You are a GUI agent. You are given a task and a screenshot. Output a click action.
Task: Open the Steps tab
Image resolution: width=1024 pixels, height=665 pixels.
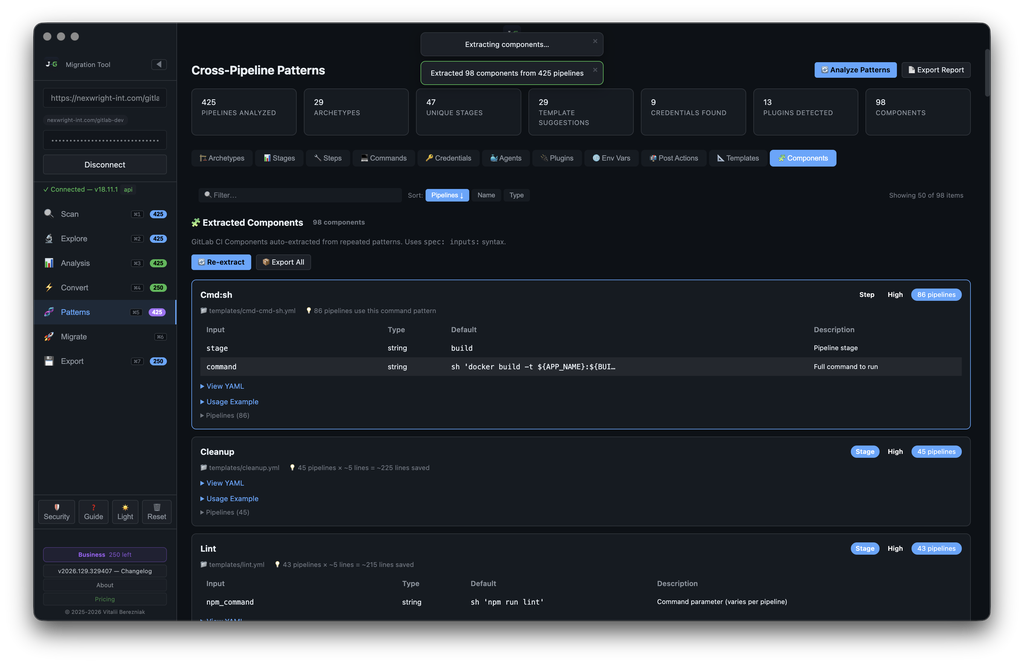(328, 158)
